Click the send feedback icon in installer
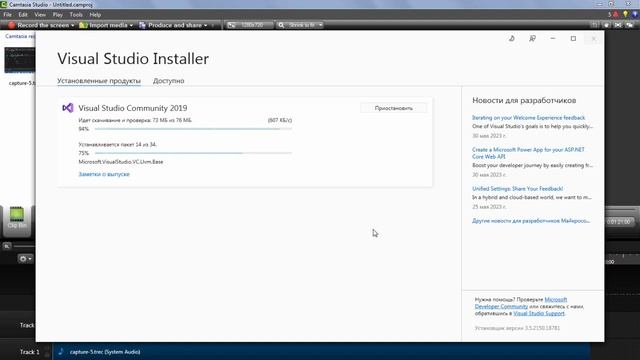This screenshot has width=640, height=360. (x=532, y=38)
